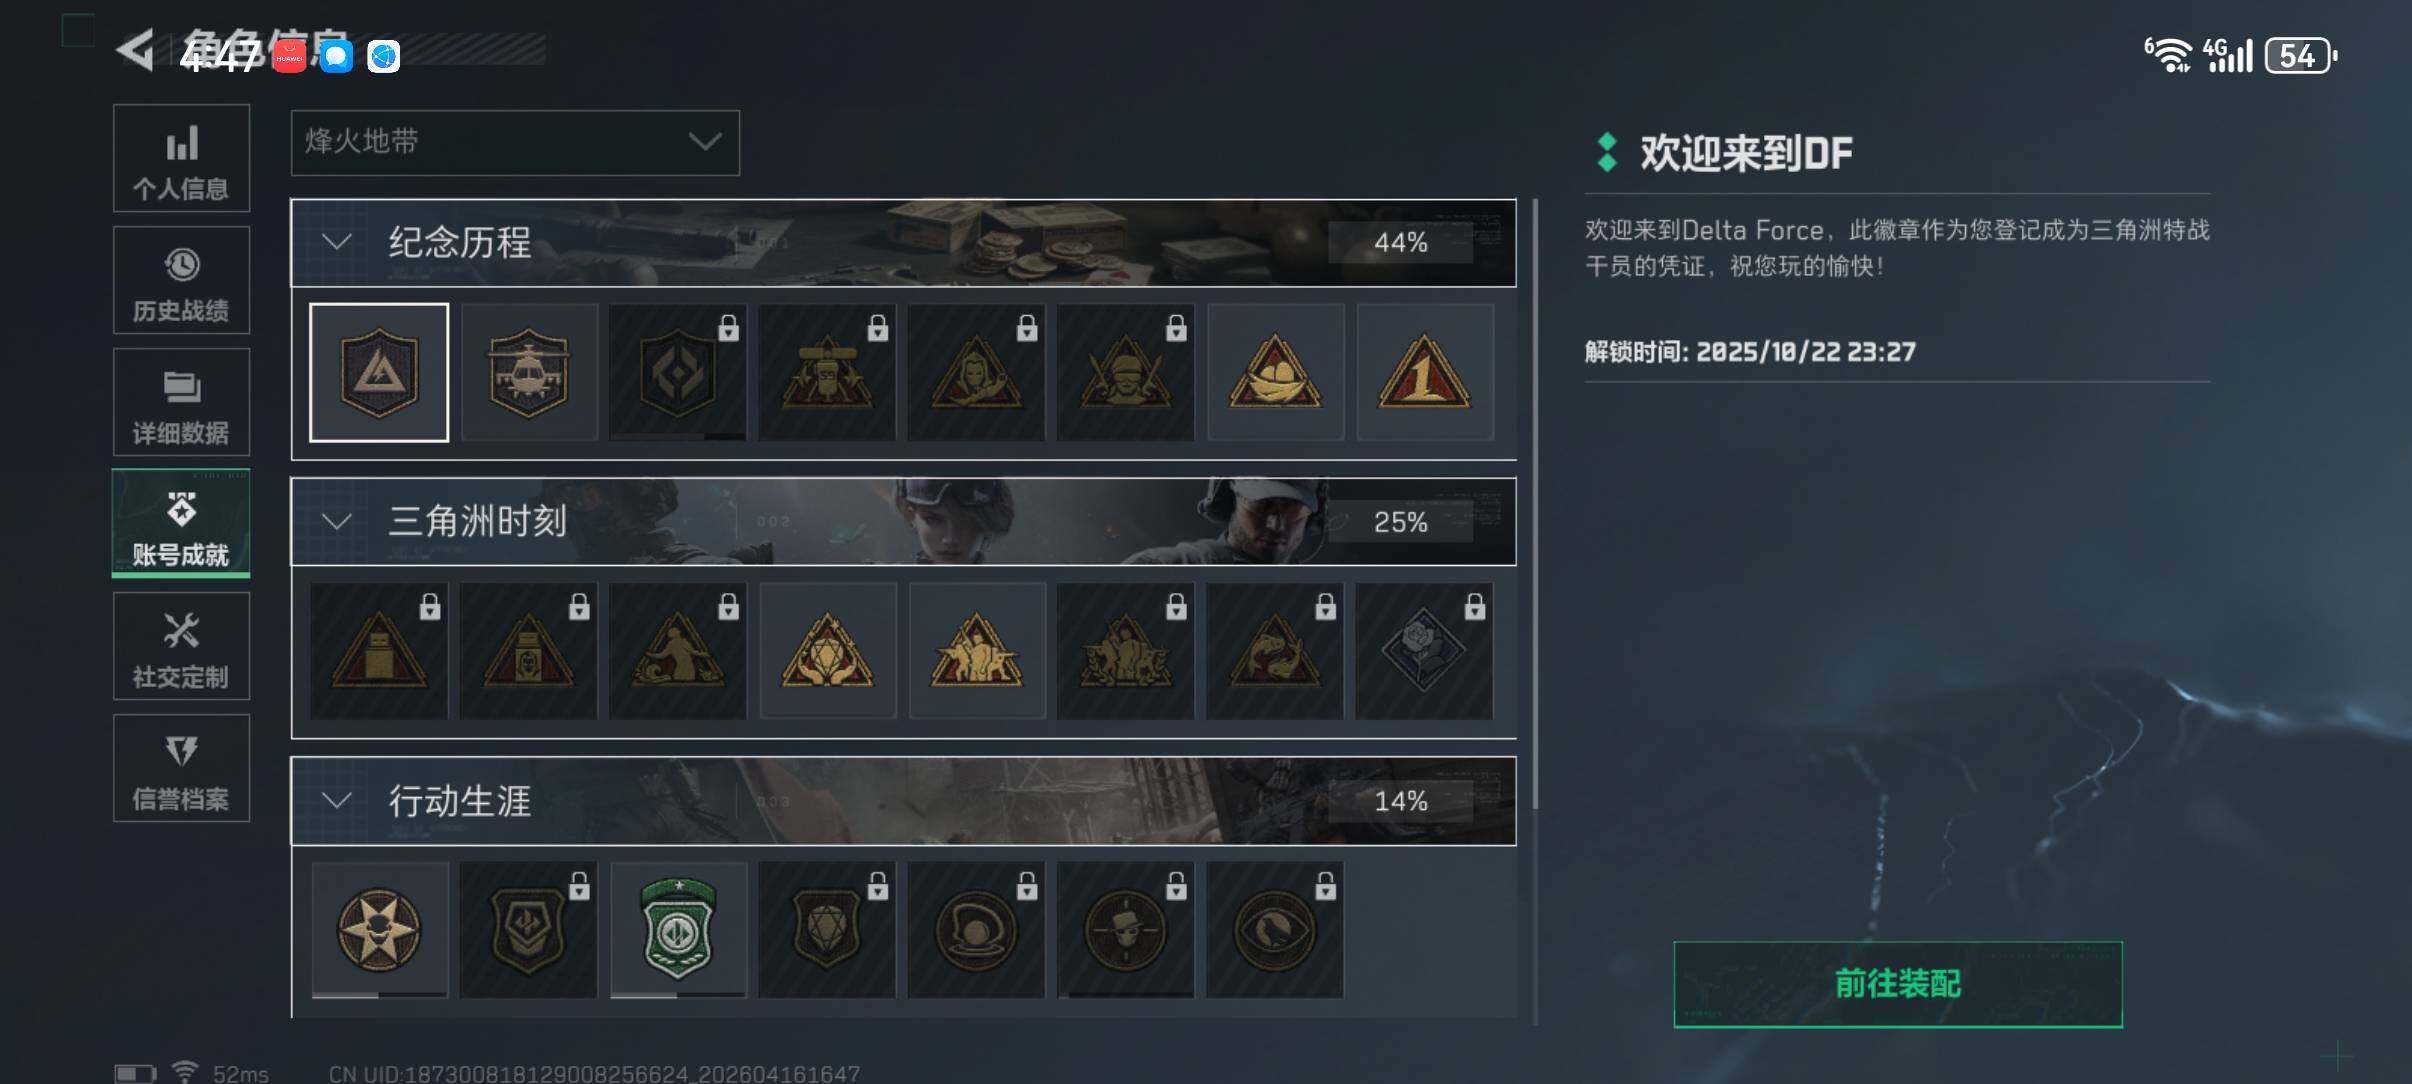Collapse the 行动生涯 section

(337, 800)
